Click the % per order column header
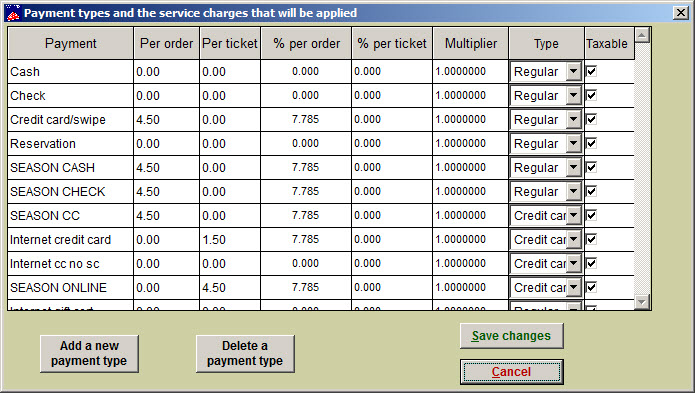 [306, 43]
